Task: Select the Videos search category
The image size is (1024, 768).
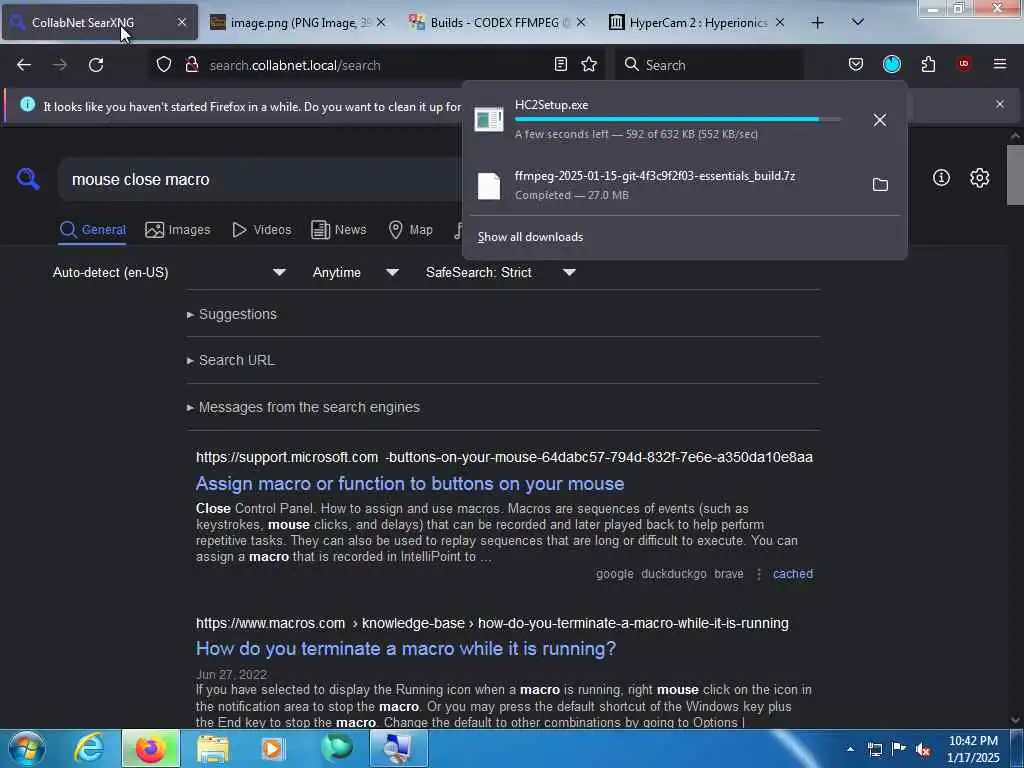Action: (262, 230)
